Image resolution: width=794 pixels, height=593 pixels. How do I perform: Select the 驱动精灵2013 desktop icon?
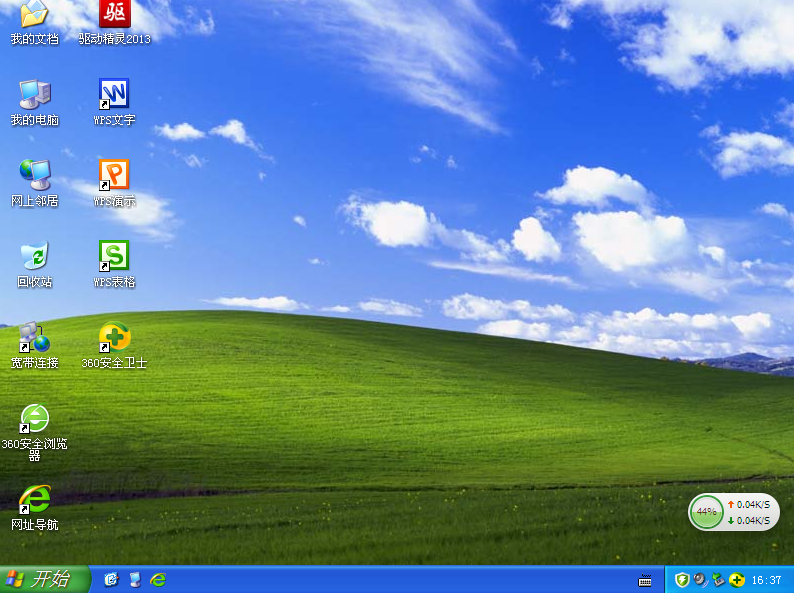[x=114, y=16]
